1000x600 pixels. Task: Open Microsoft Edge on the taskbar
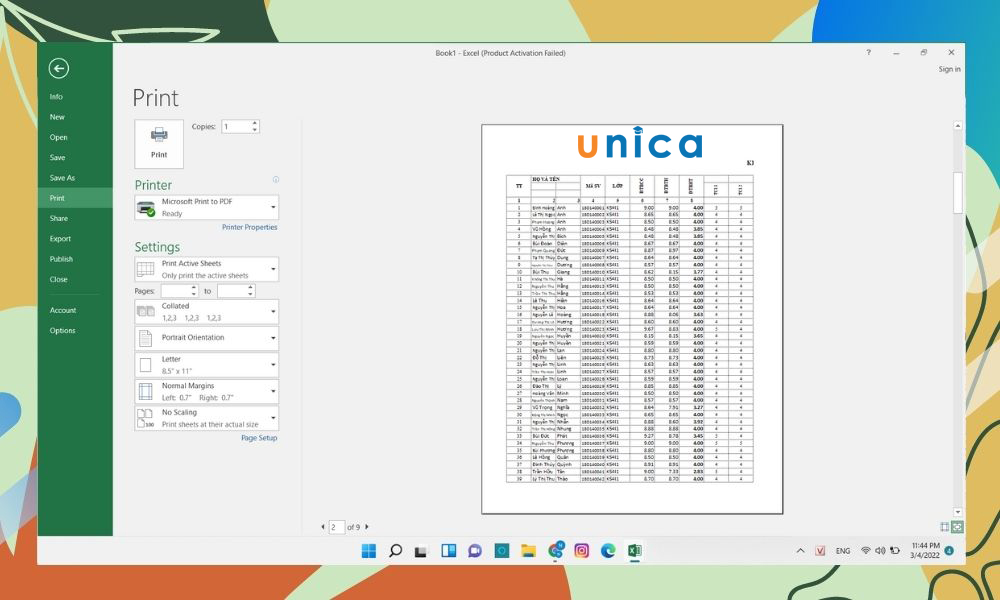(x=608, y=550)
